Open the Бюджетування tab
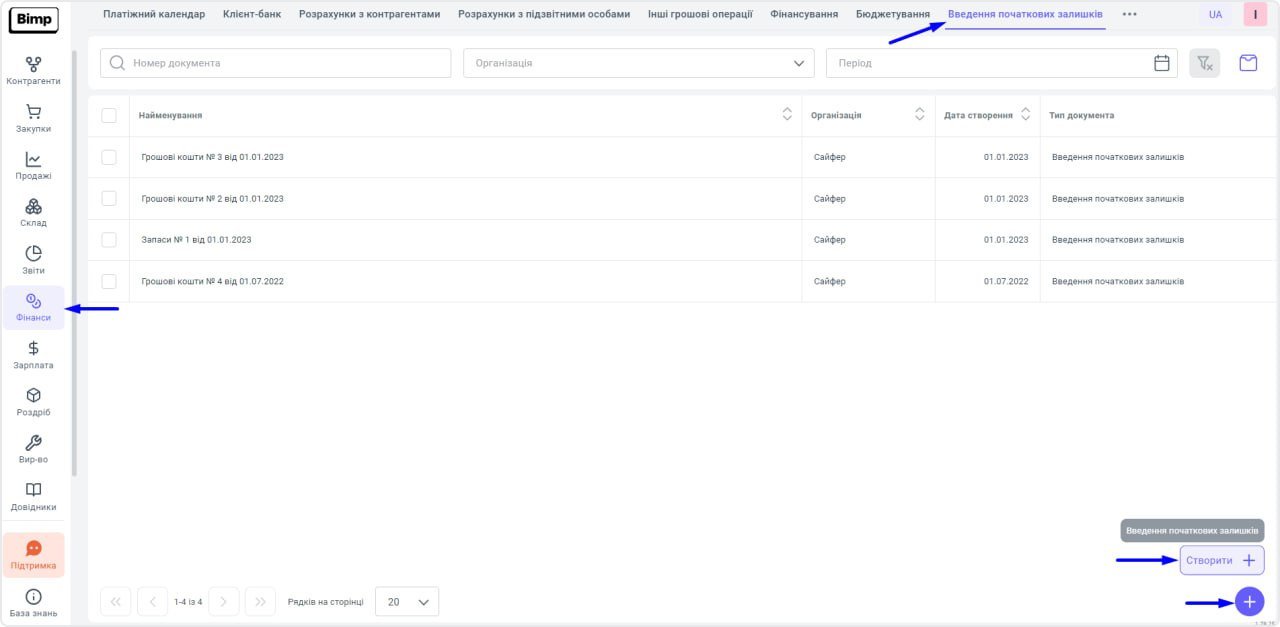Viewport: 1280px width, 627px height. pos(892,14)
